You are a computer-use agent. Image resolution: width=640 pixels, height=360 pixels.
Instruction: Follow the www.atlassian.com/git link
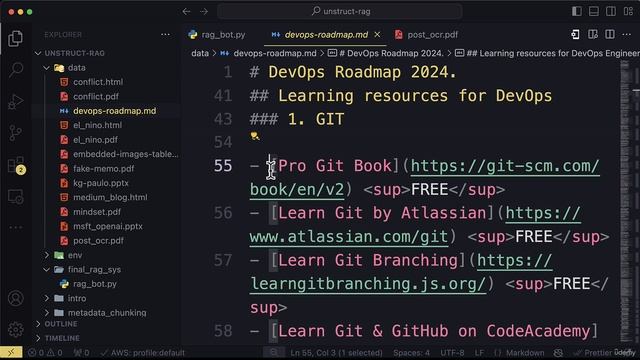click(x=349, y=237)
